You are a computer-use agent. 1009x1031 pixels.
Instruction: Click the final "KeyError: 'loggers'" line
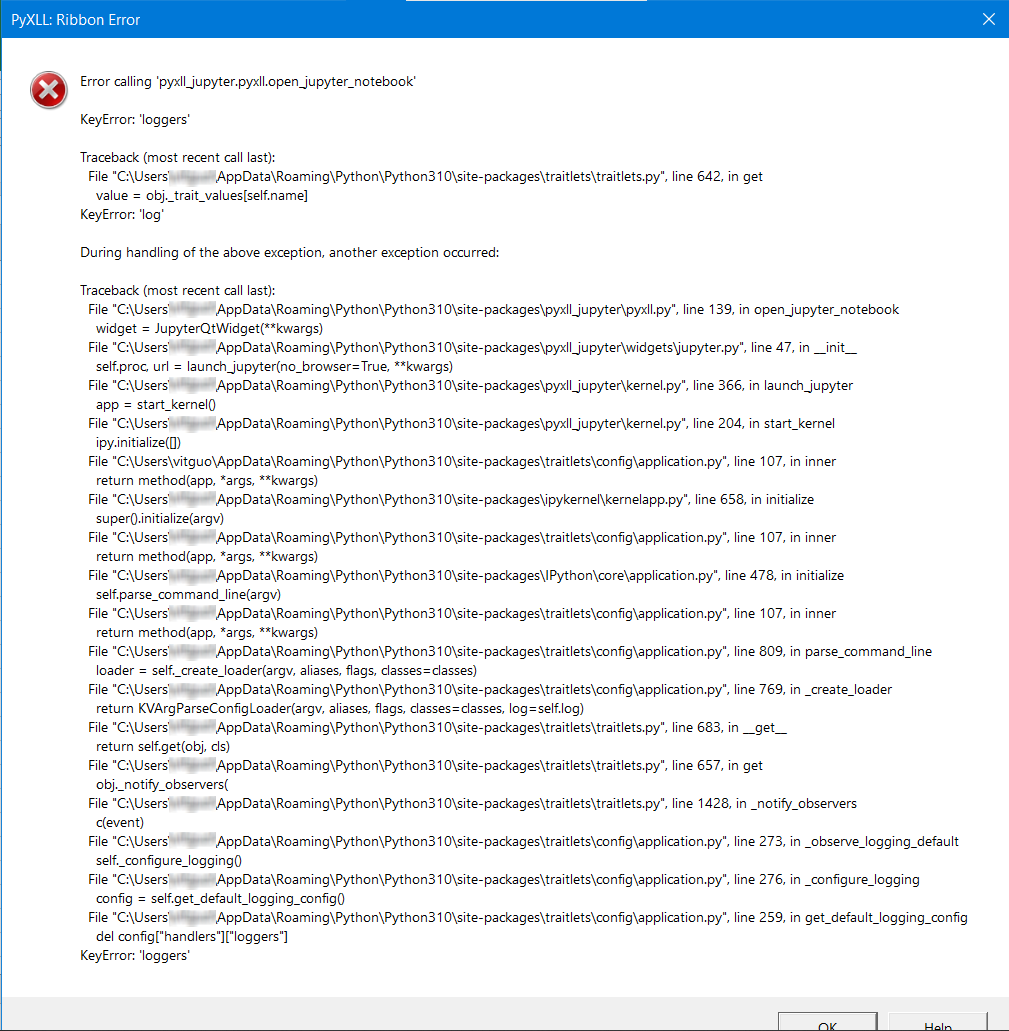tap(135, 955)
